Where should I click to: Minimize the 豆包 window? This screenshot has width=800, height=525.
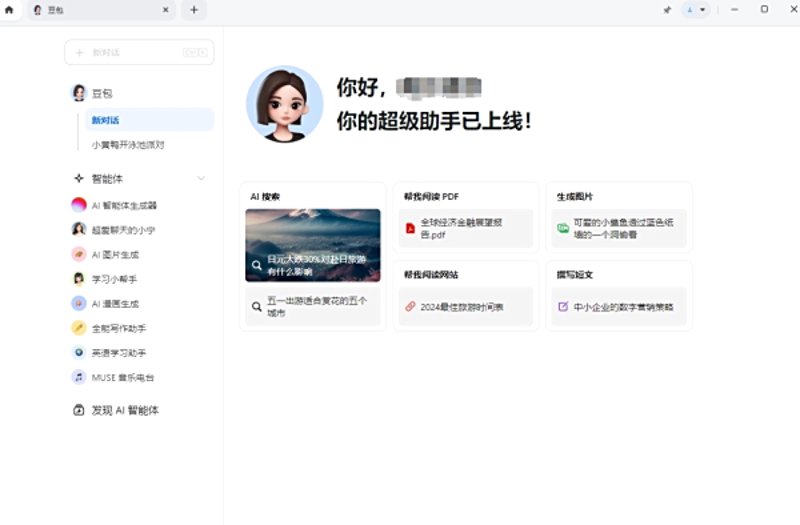pos(734,10)
